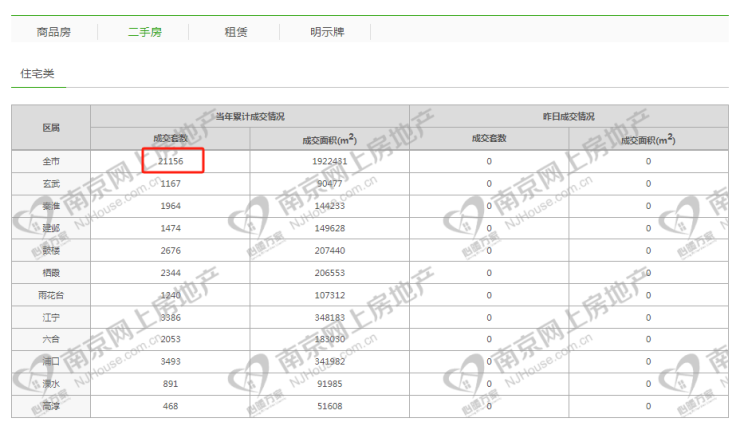Click the 当年累计成交情况 header
Screen dimensions: 740x430
point(250,116)
